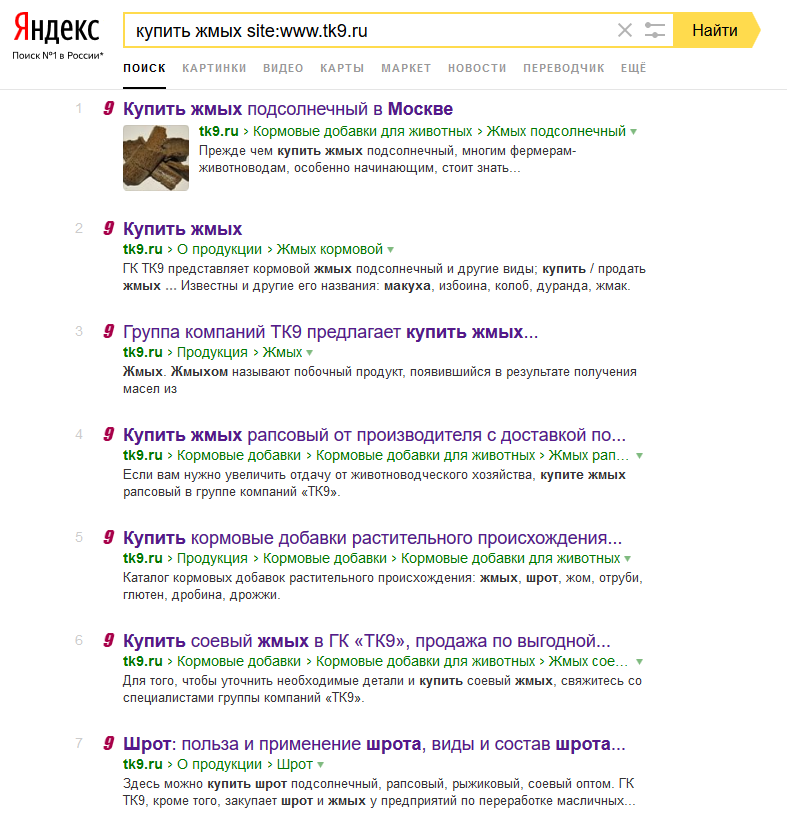Open 'Купить кормовые добавки растительного происхождения' result
This screenshot has width=787, height=819.
[372, 537]
